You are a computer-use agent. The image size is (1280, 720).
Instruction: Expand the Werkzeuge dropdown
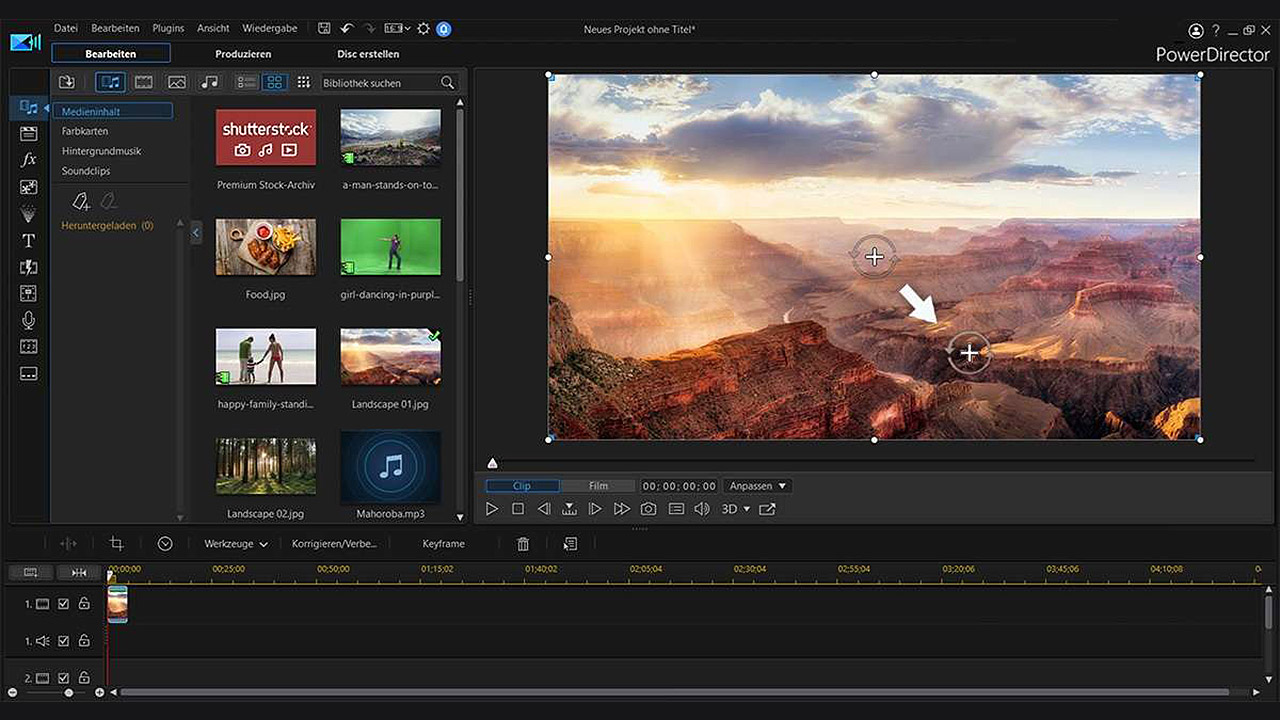point(236,544)
